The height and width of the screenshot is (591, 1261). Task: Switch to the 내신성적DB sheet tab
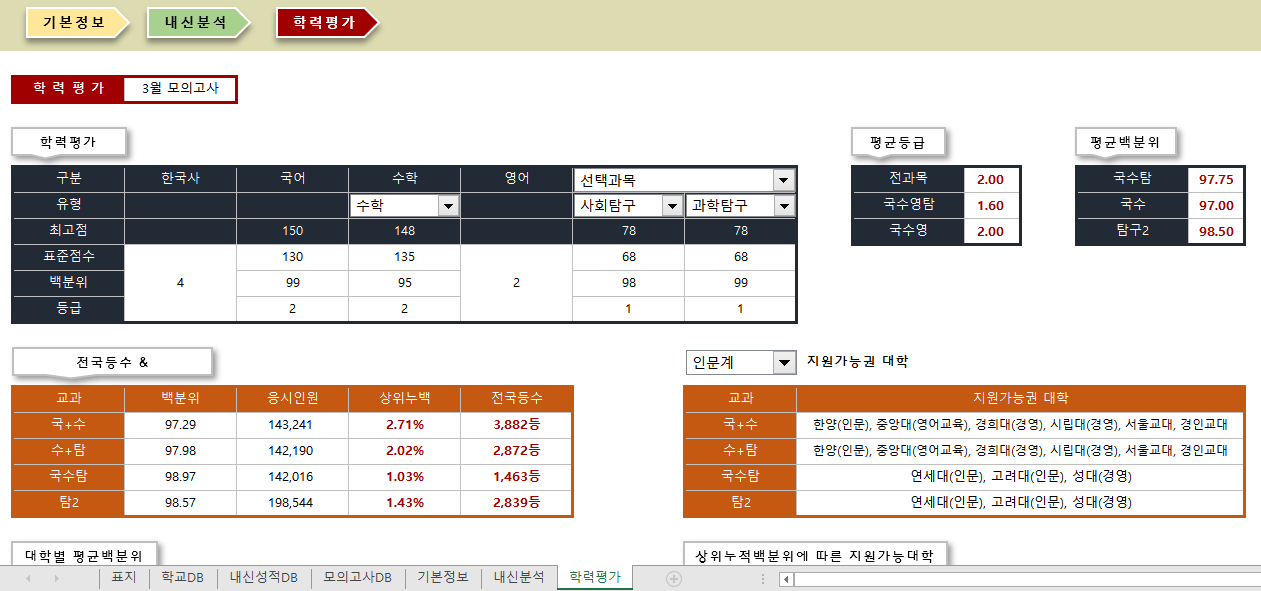tap(263, 577)
